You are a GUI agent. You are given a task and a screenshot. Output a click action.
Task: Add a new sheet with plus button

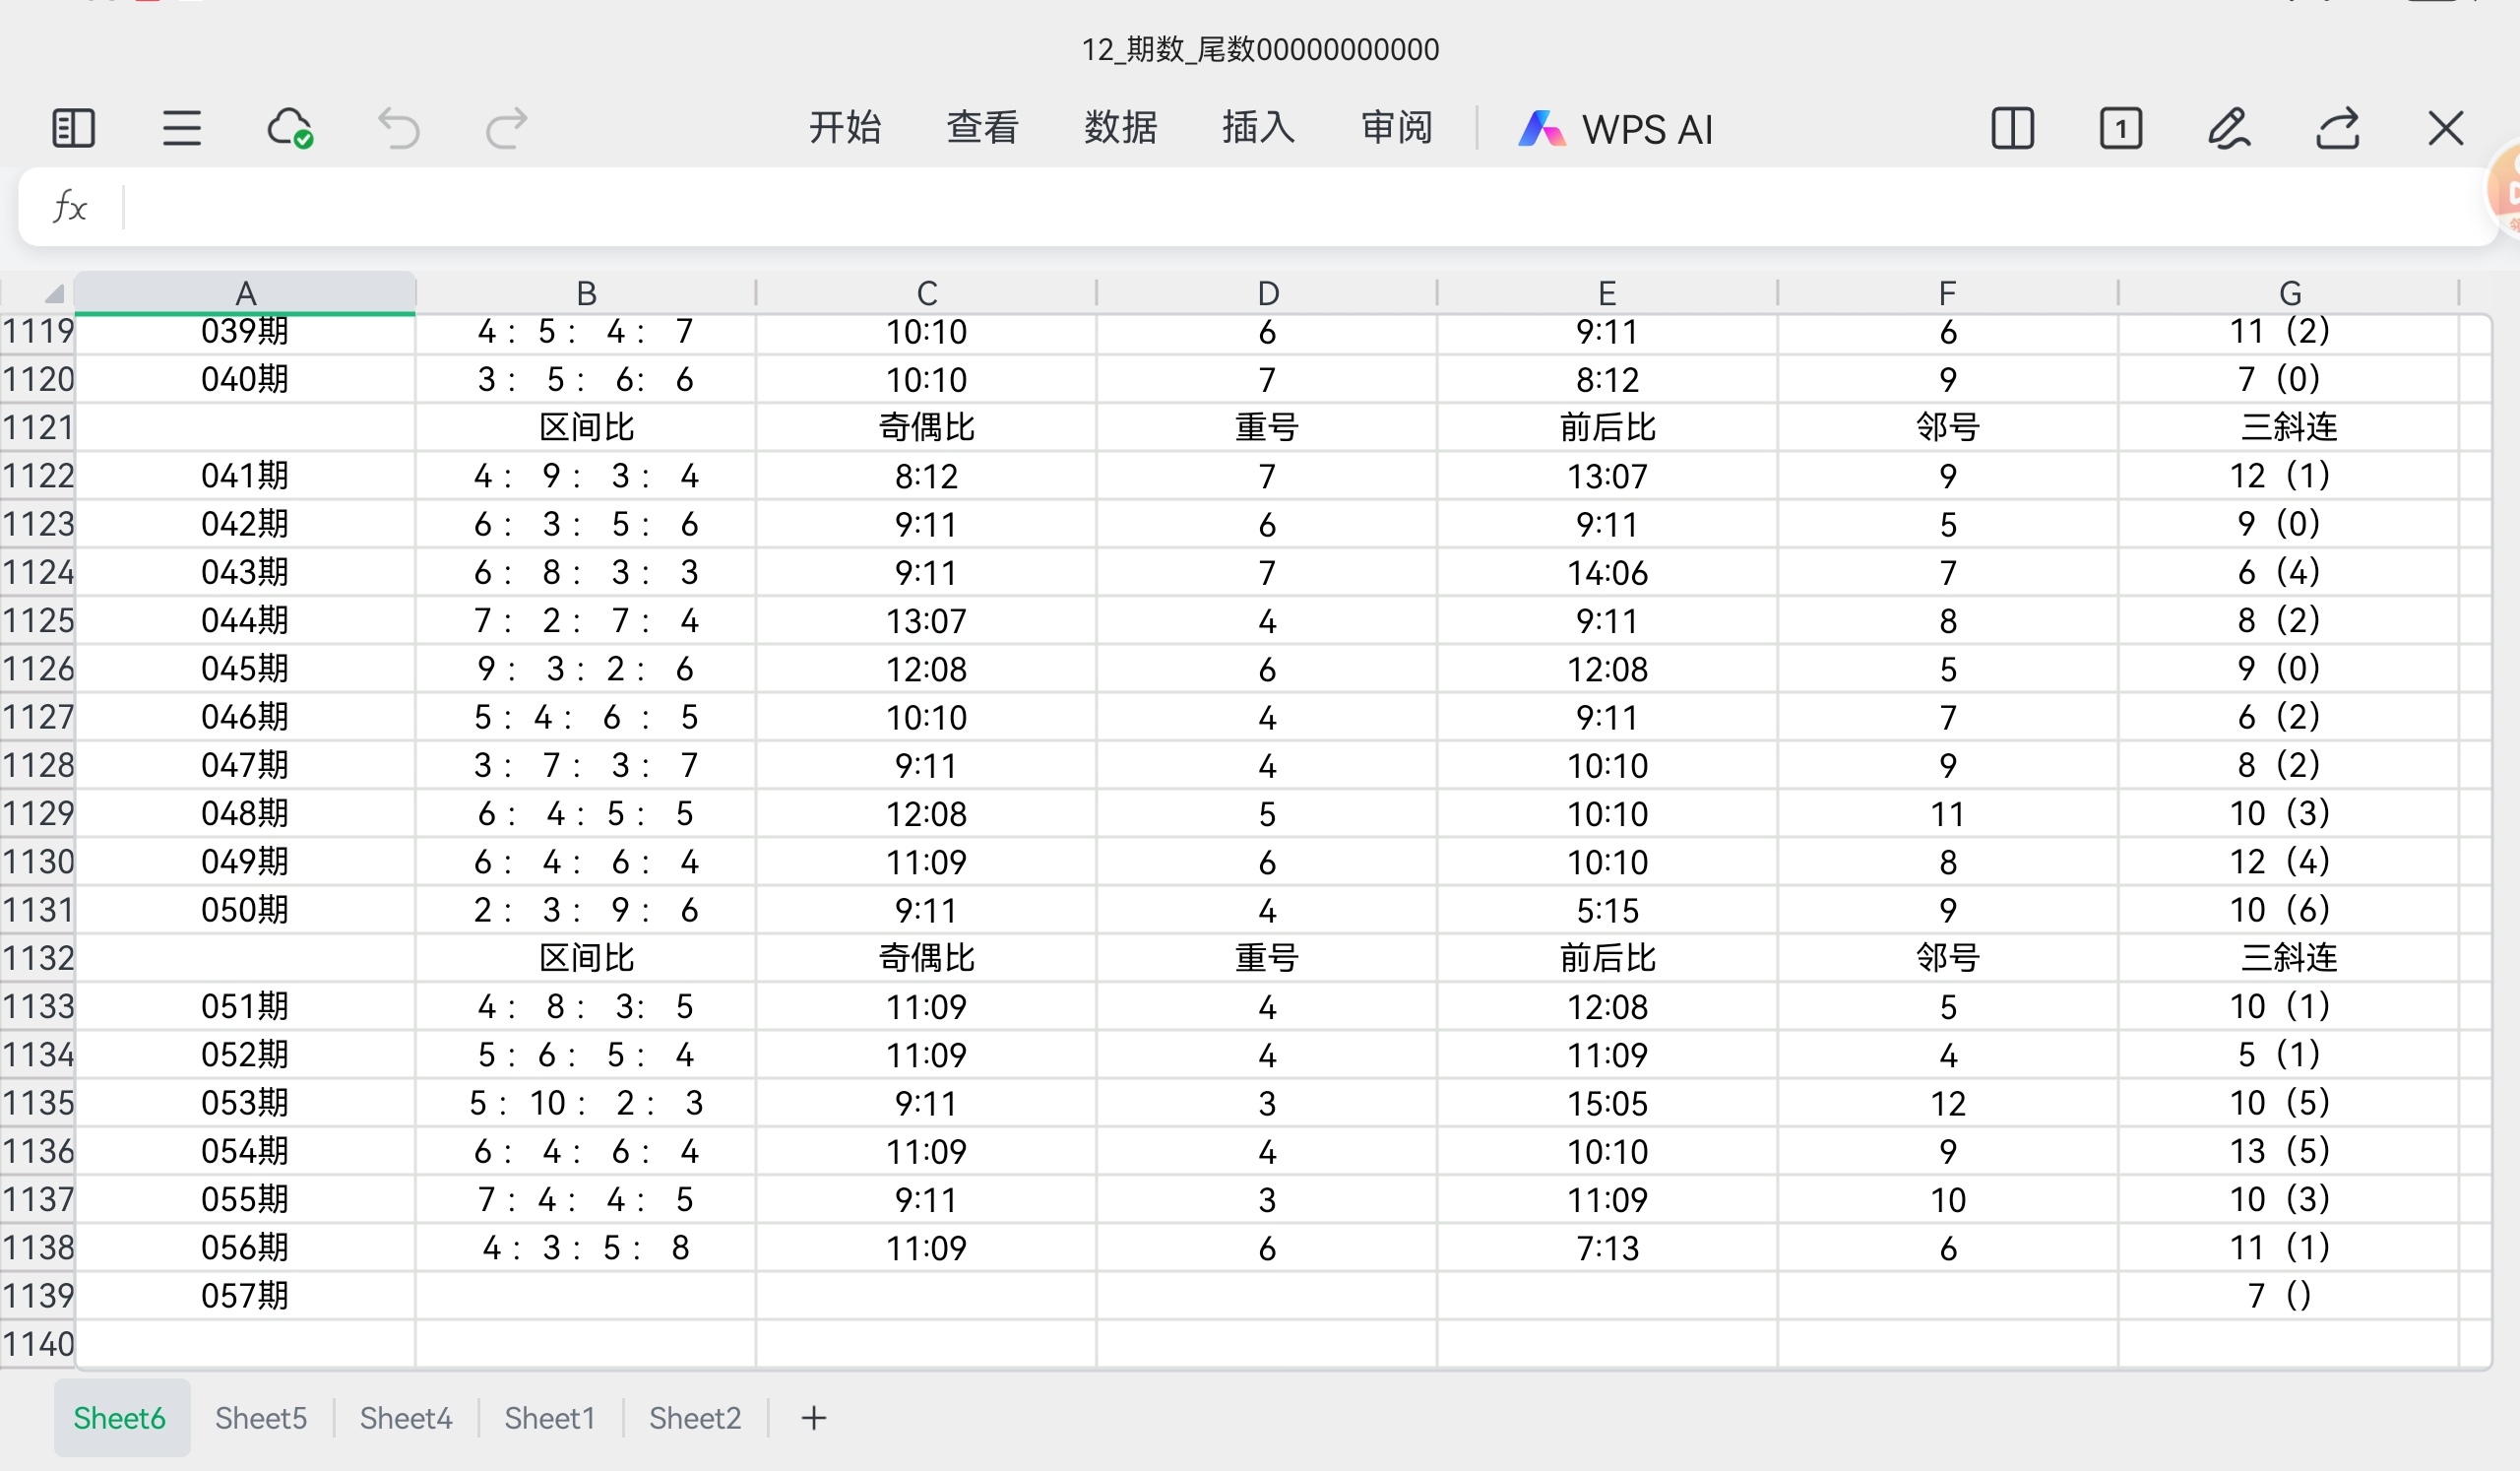814,1418
